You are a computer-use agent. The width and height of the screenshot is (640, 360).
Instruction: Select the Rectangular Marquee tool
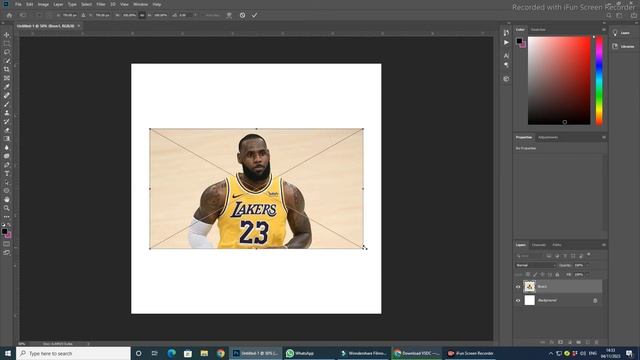point(7,43)
